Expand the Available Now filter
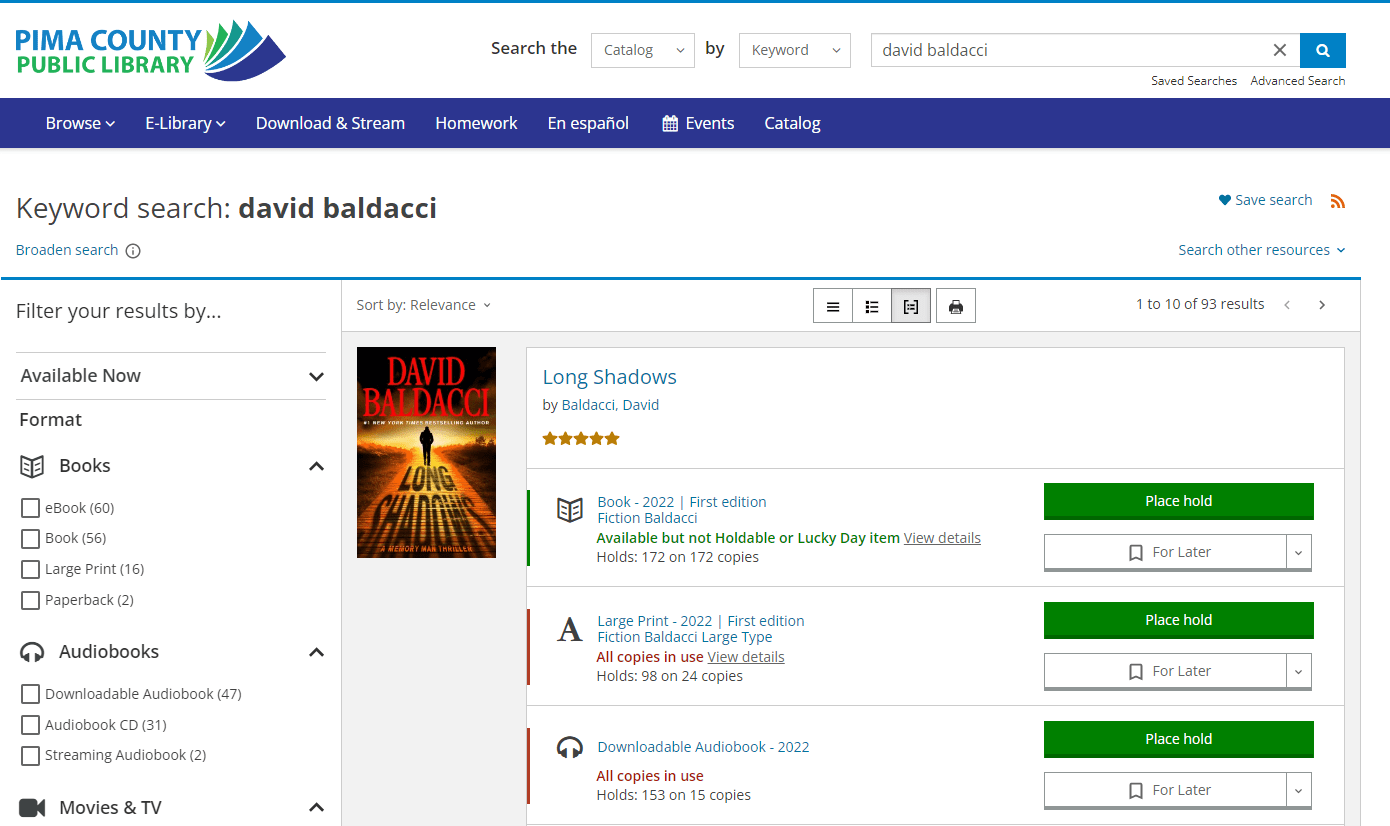The image size is (1390, 826). [x=172, y=376]
